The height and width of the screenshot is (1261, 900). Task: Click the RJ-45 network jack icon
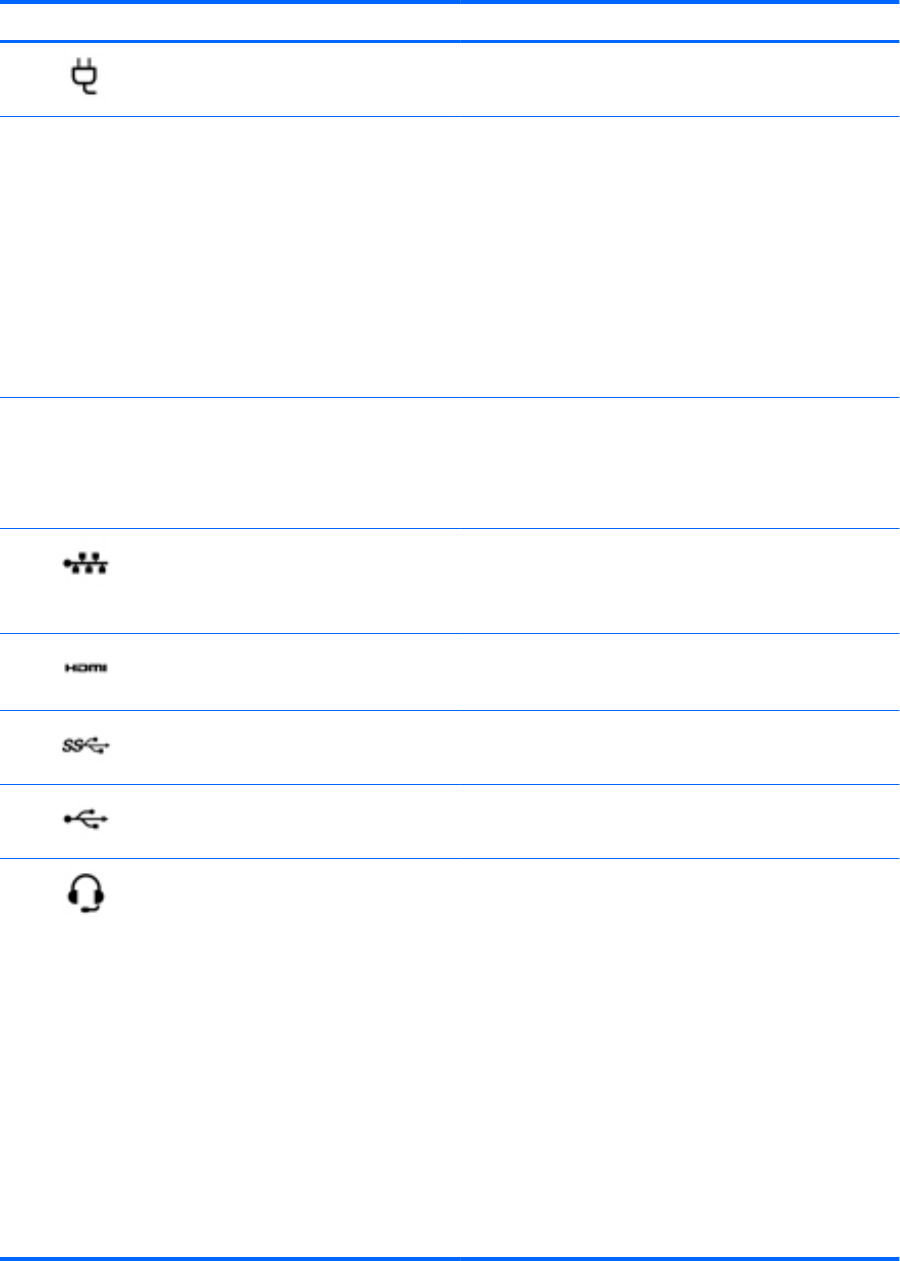pyautogui.click(x=87, y=565)
